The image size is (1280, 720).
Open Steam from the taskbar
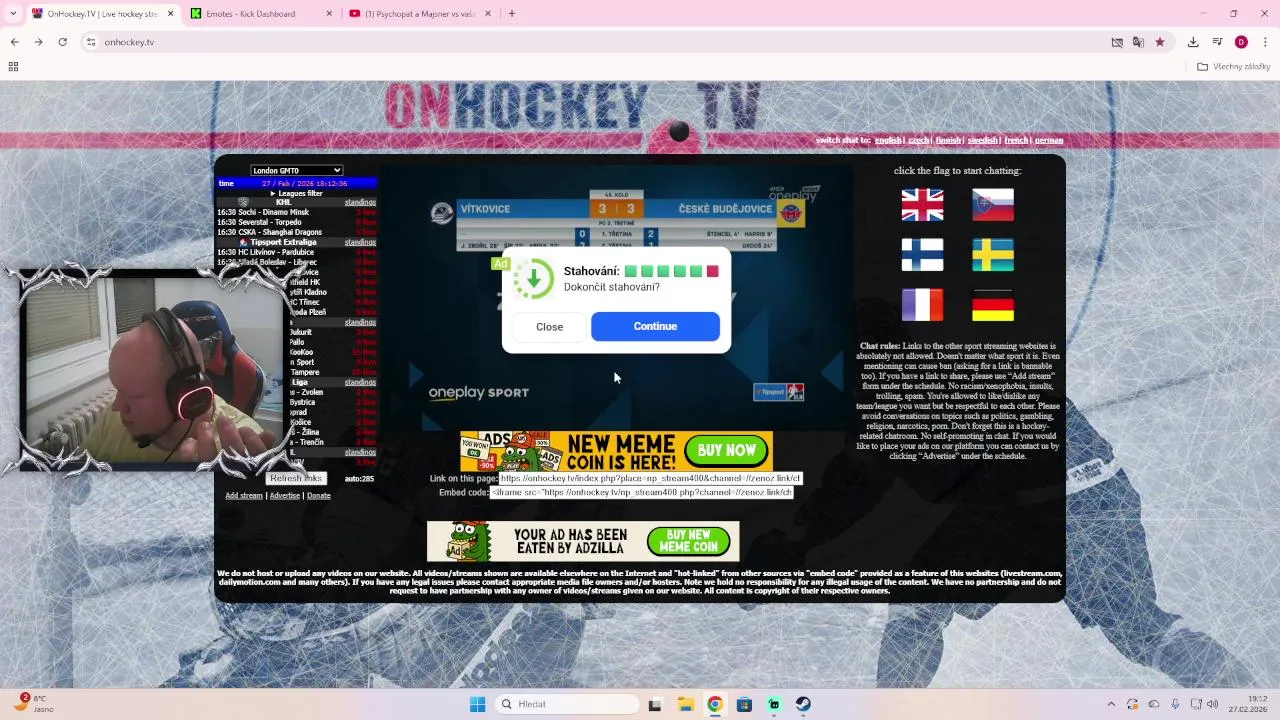tap(803, 704)
